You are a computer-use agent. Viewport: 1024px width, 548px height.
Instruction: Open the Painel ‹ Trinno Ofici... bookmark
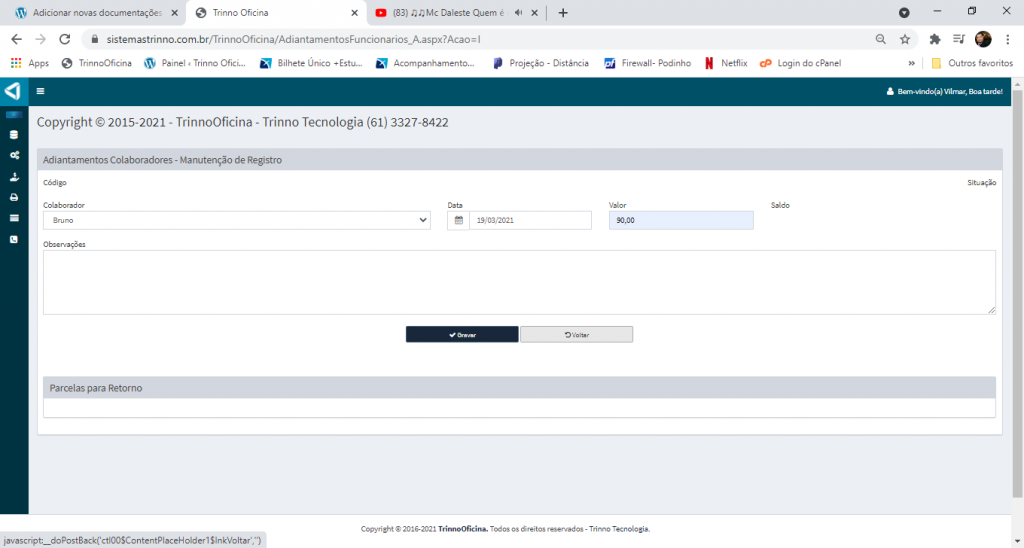195,63
